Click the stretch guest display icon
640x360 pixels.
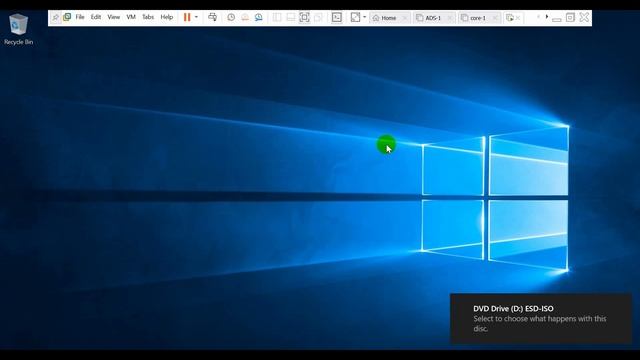coord(356,17)
